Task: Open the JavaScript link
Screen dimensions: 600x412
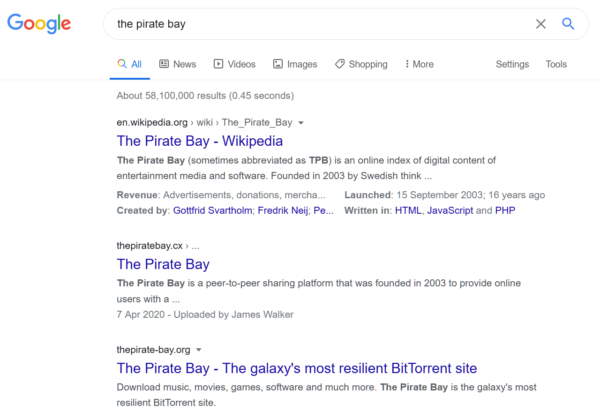Action: (450, 210)
